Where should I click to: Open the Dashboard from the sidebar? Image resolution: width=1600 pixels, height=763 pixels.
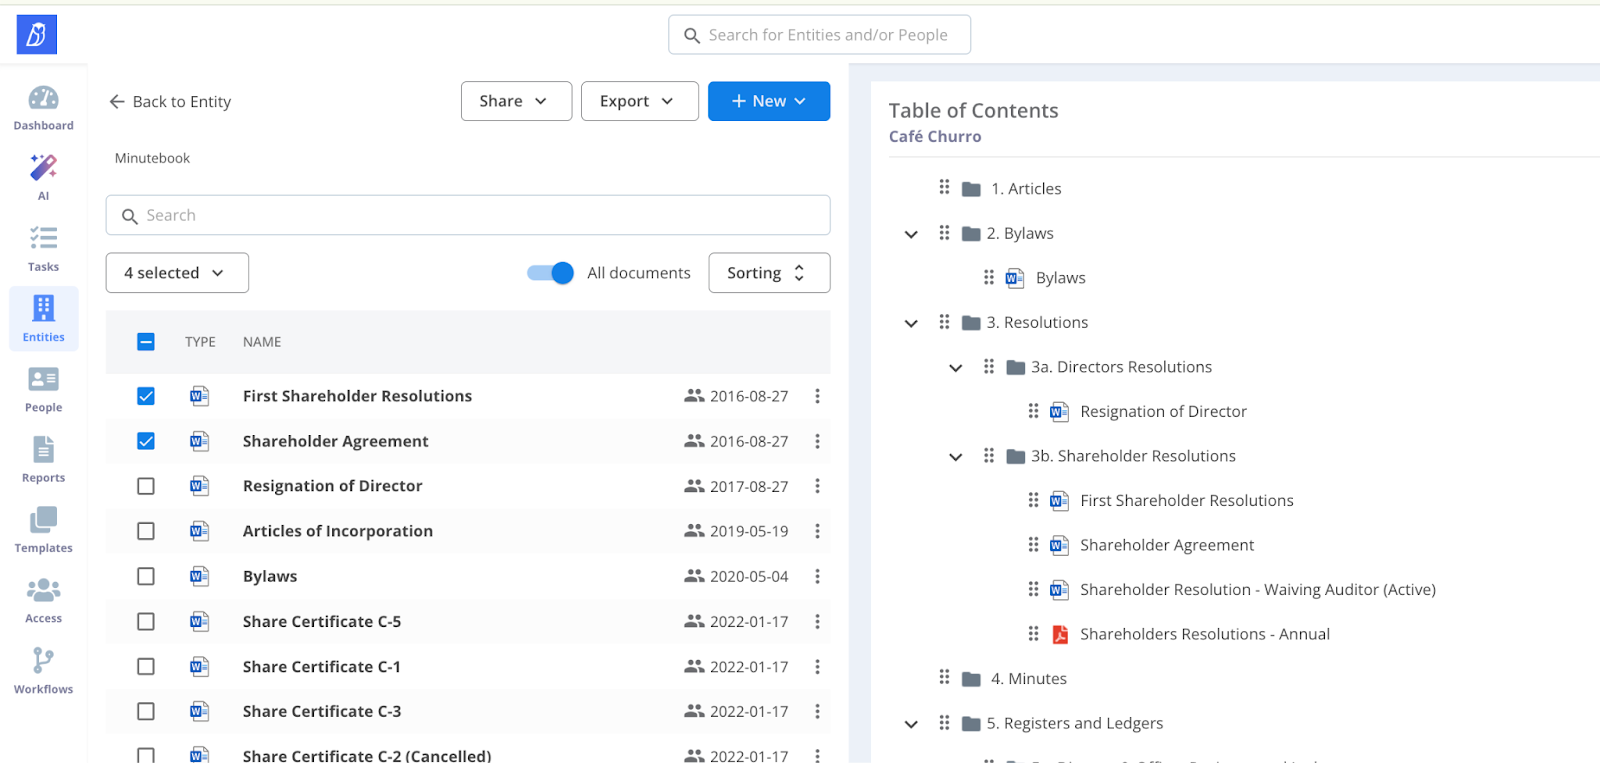pyautogui.click(x=43, y=107)
